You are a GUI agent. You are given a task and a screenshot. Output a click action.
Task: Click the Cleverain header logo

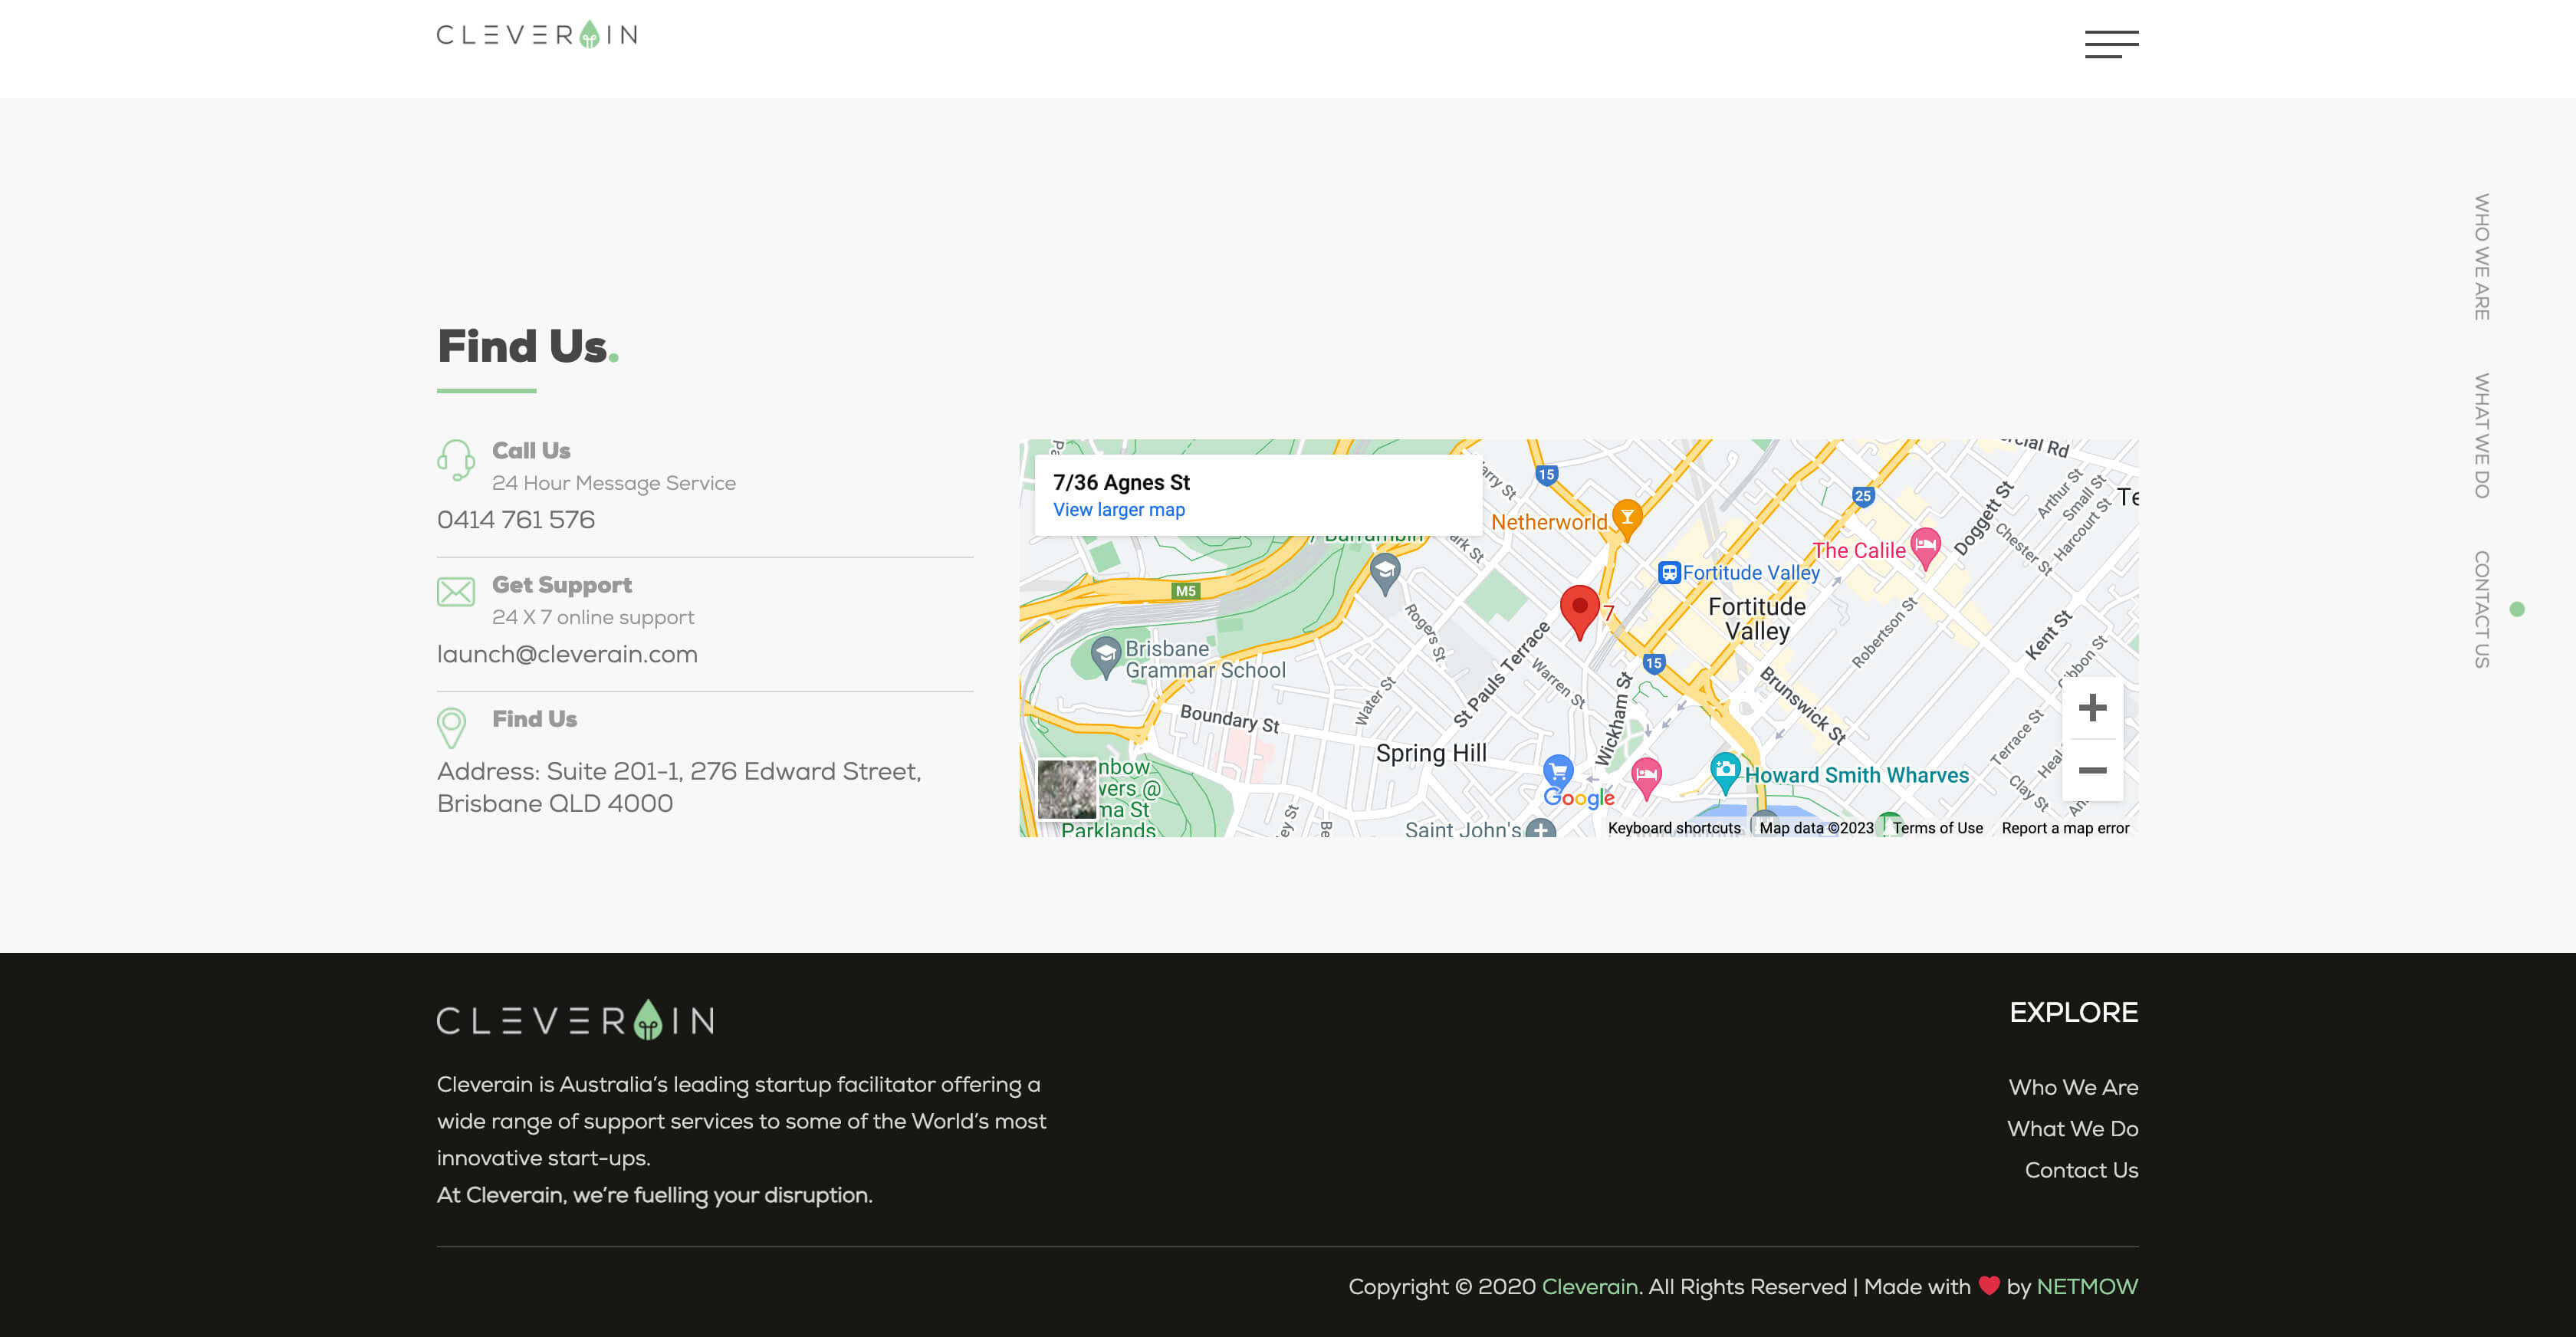tap(537, 35)
